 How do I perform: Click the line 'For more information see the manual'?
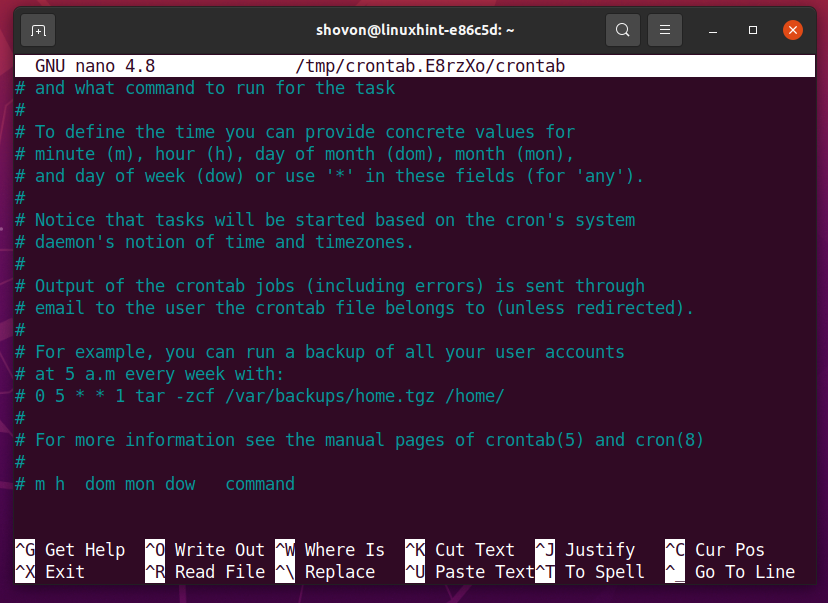pyautogui.click(x=360, y=440)
